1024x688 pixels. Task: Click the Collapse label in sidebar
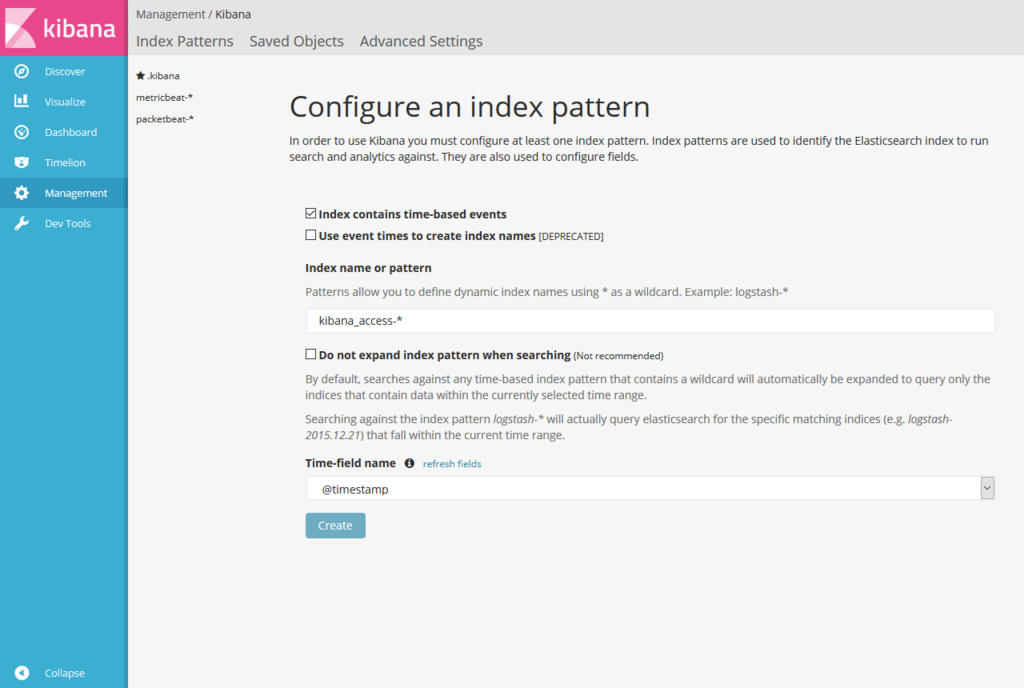(65, 673)
